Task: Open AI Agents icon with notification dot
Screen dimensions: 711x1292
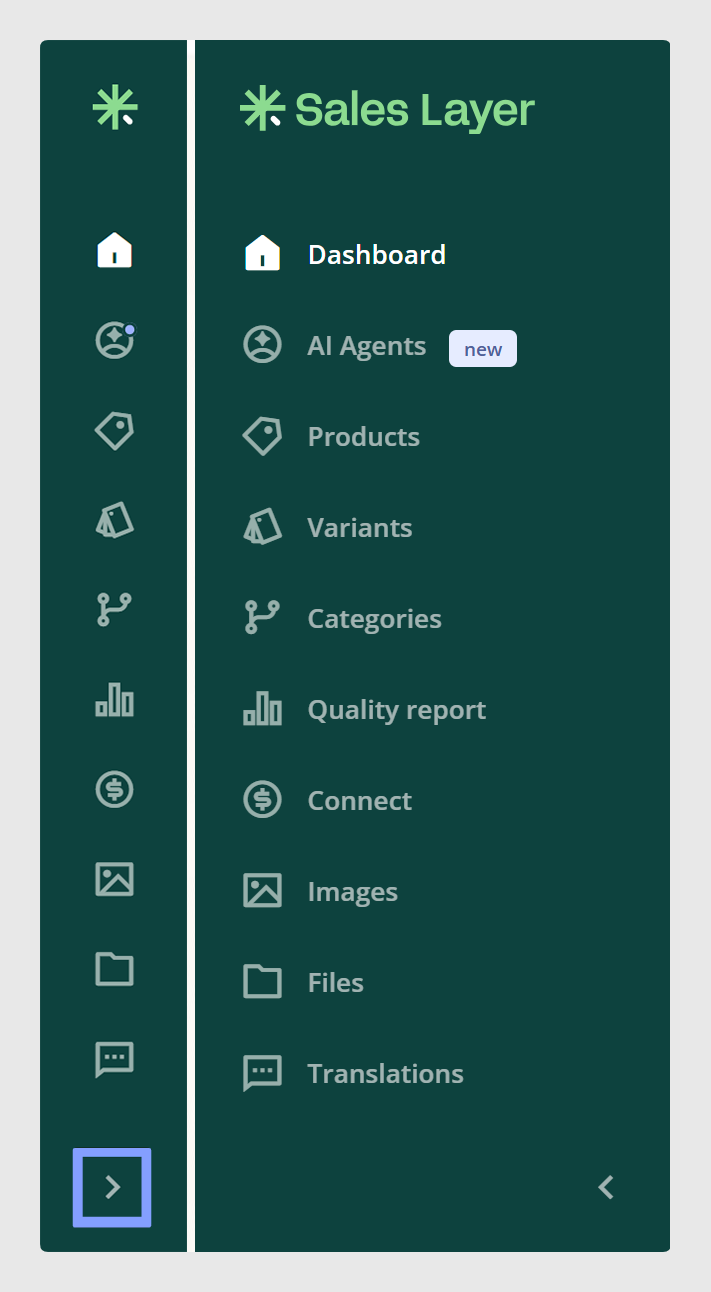Action: coord(114,340)
